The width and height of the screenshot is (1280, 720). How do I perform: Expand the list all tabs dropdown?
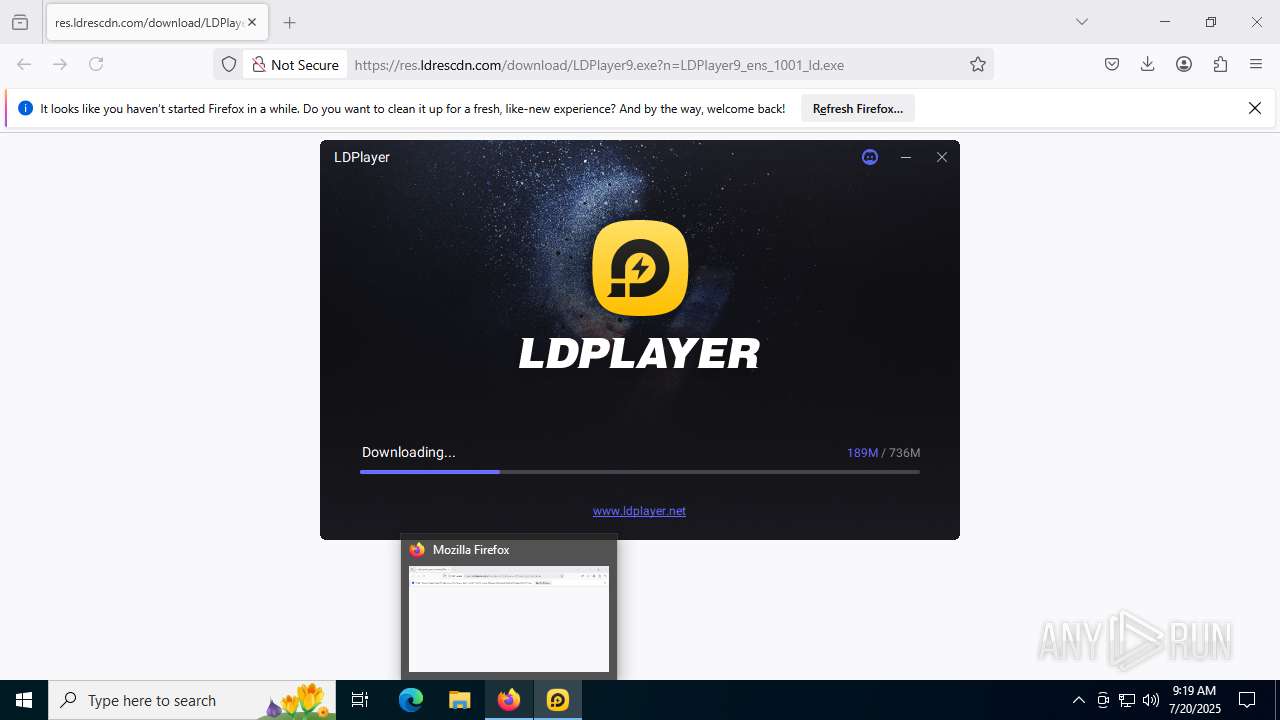(x=1082, y=22)
